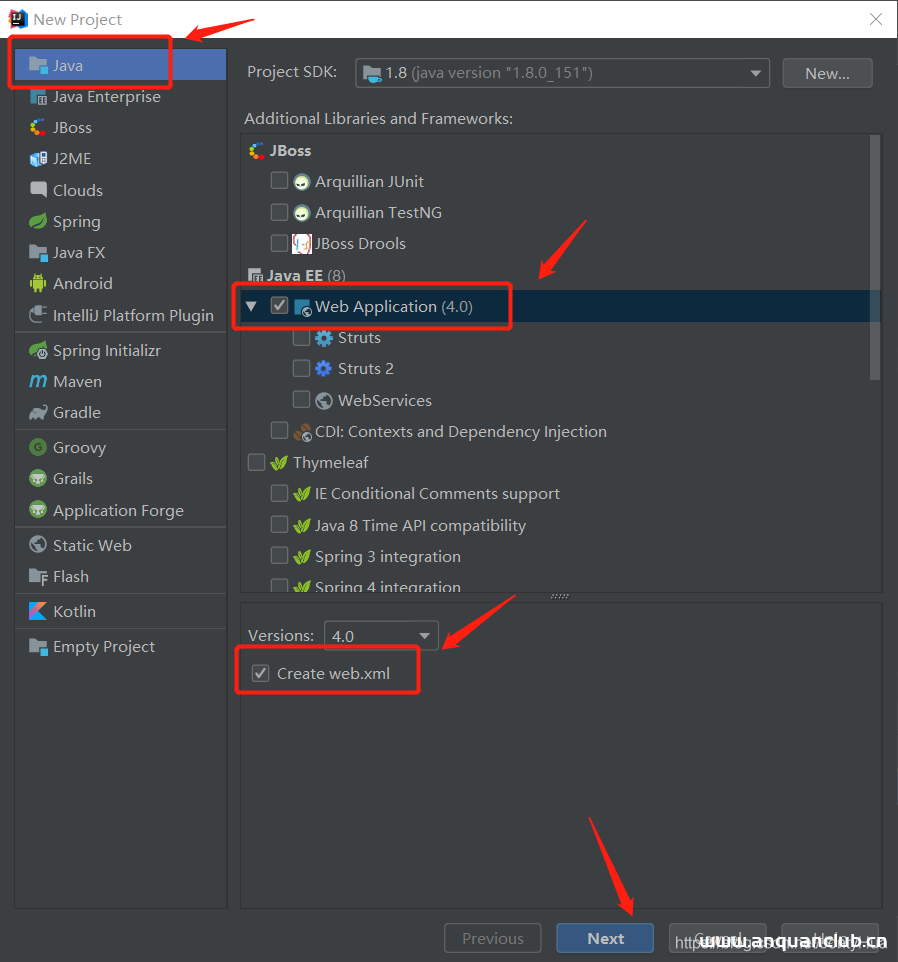Click the Static Web globe icon
The height and width of the screenshot is (962, 898).
click(x=38, y=545)
